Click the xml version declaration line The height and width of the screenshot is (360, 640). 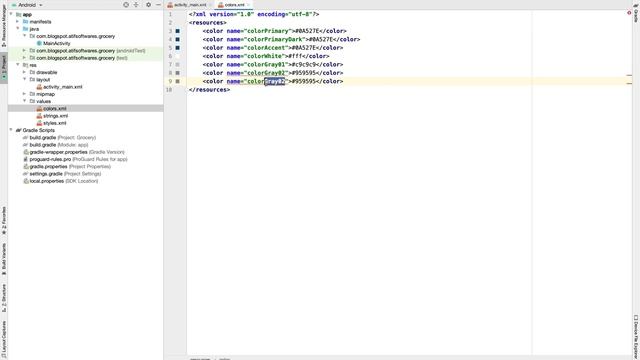pos(254,14)
